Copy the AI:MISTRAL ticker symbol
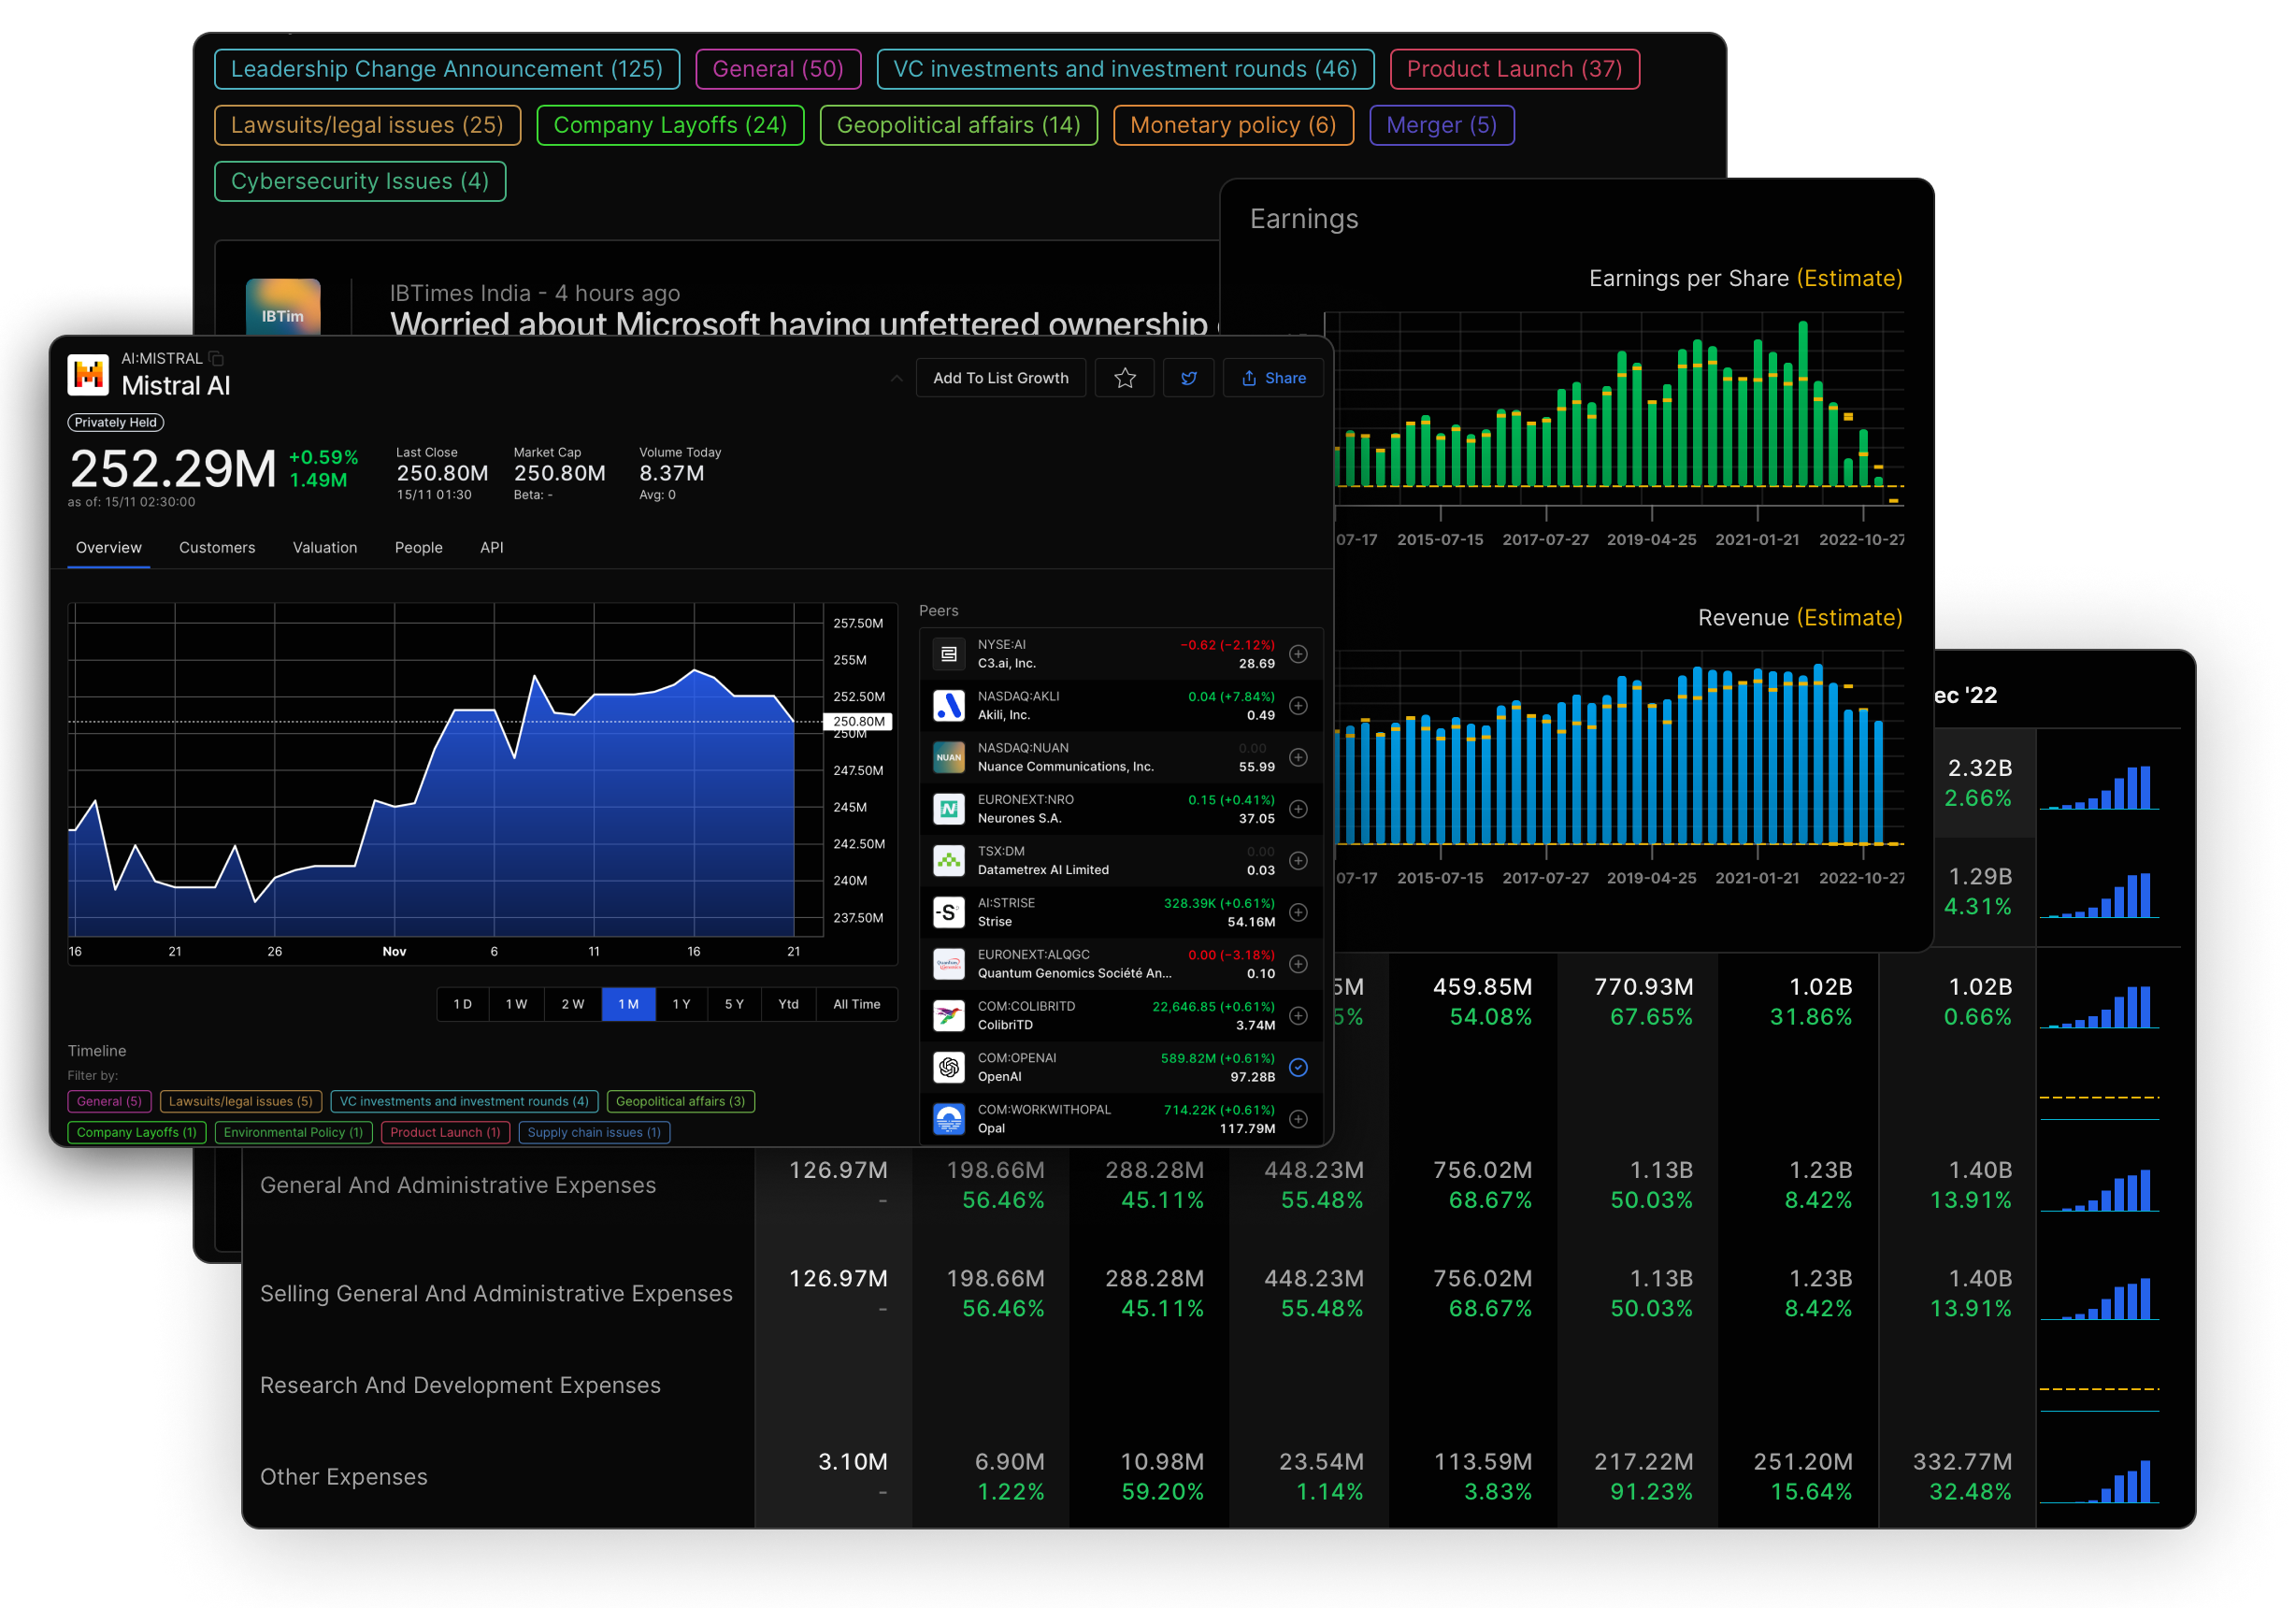This screenshot has width=2296, height=1608. [216, 358]
